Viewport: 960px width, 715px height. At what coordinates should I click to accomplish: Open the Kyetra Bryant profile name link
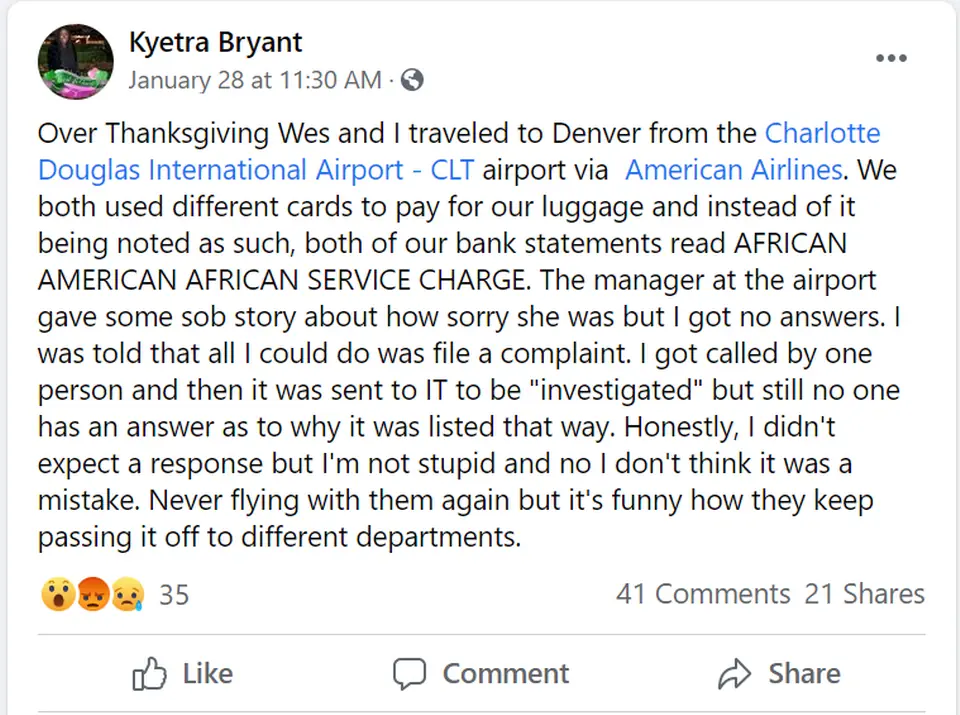point(215,43)
